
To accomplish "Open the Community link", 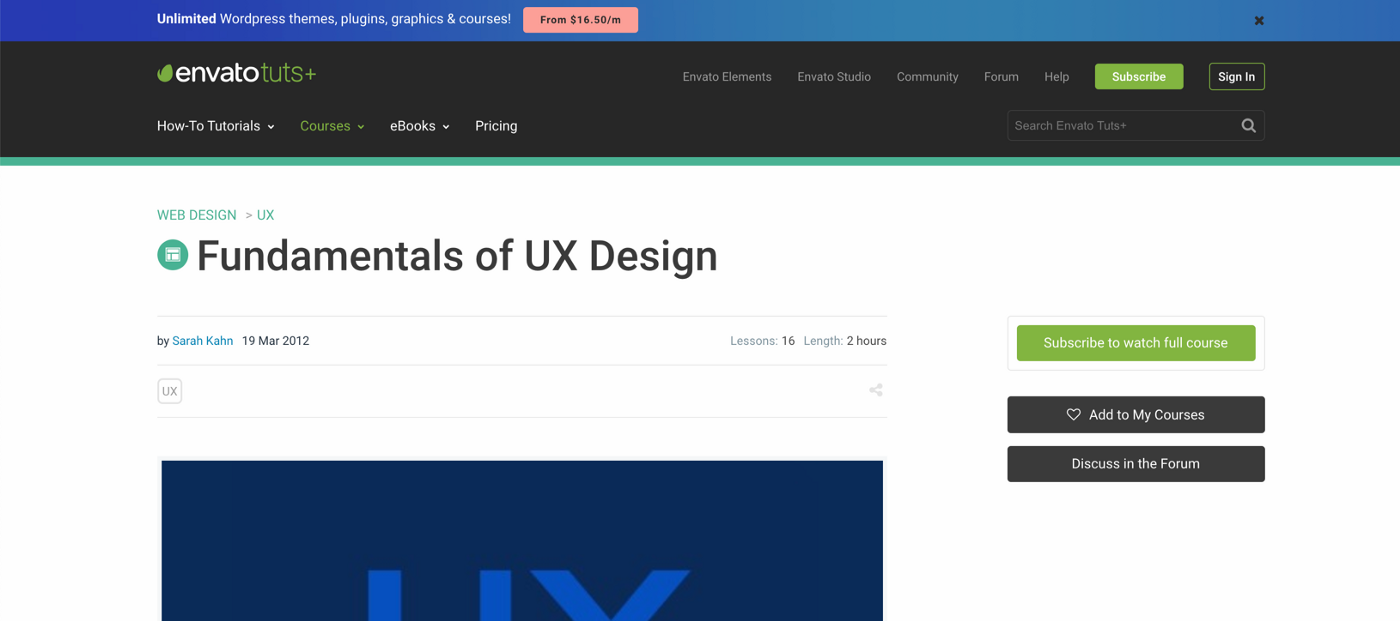I will coord(927,77).
